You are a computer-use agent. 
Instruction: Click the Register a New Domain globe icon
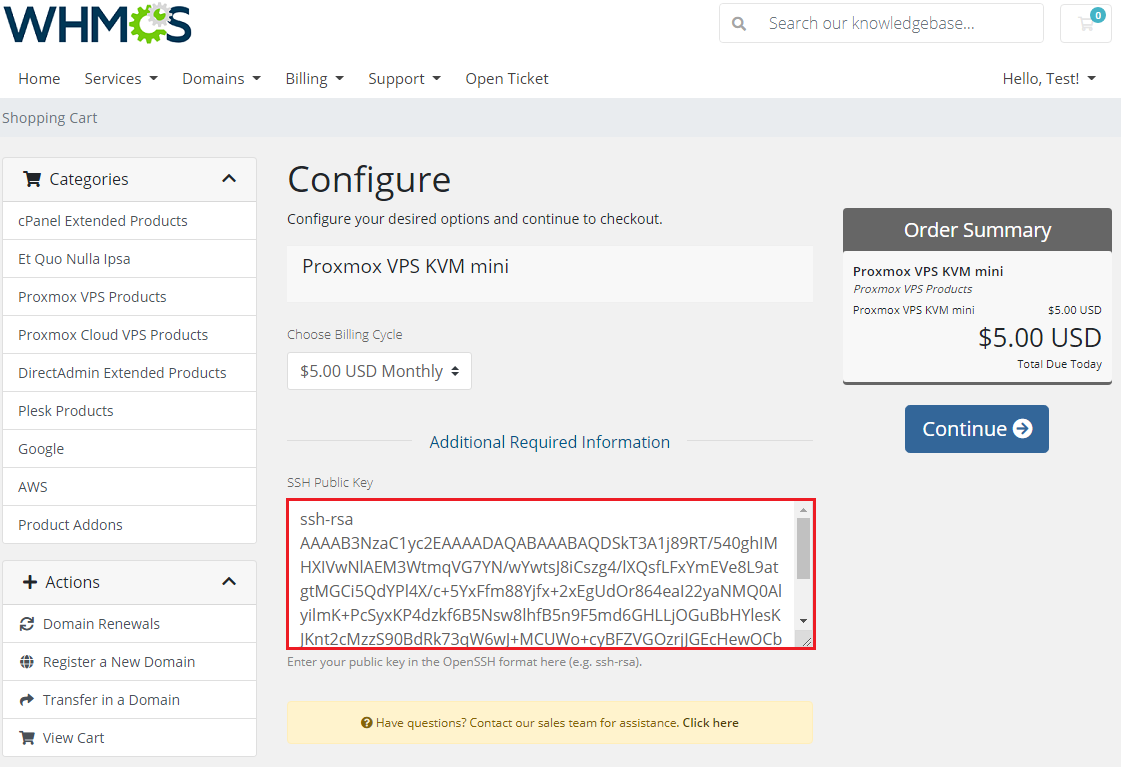click(x=27, y=662)
